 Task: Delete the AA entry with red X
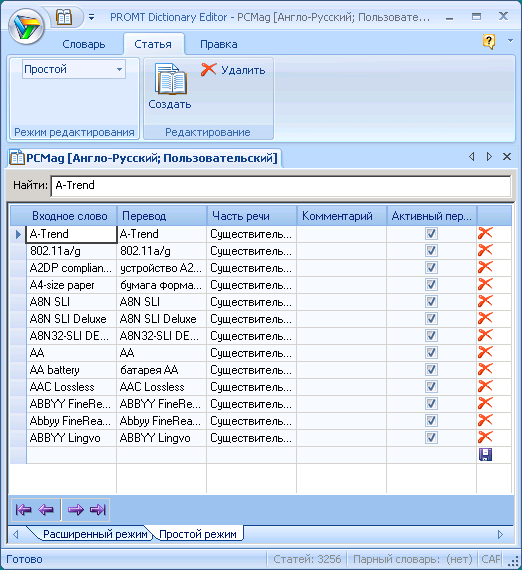click(485, 352)
